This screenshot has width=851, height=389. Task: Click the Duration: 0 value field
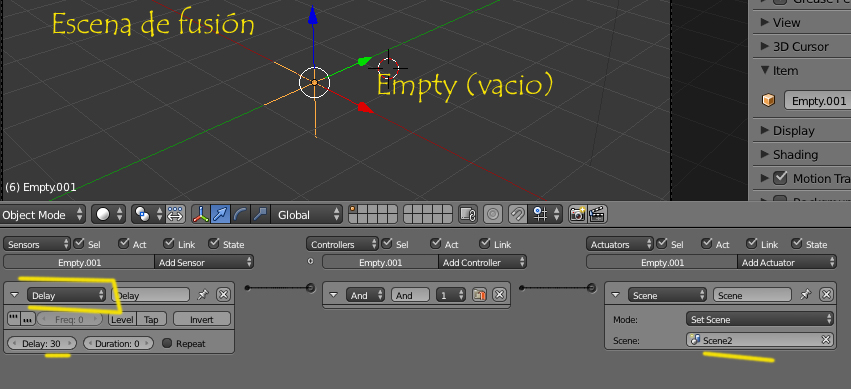(117, 343)
